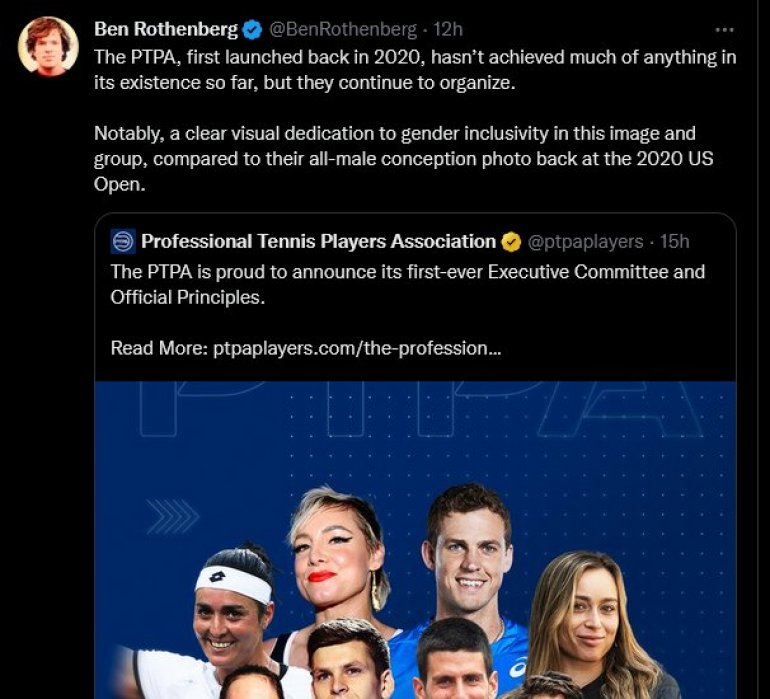Screen dimensions: 770x699
Task: Open Ben Rothenberg display name link
Action: [166, 30]
